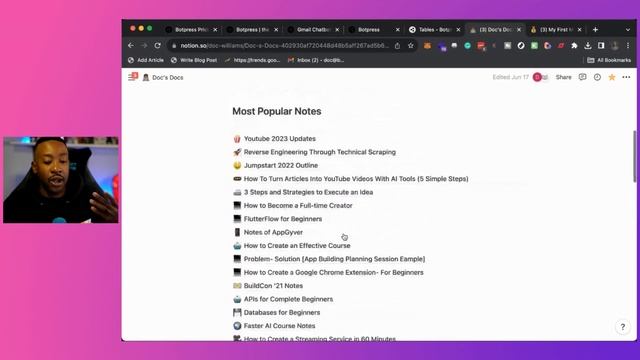Bookmark this page with the star icon
Screen dimensions: 640x360
tap(411, 46)
